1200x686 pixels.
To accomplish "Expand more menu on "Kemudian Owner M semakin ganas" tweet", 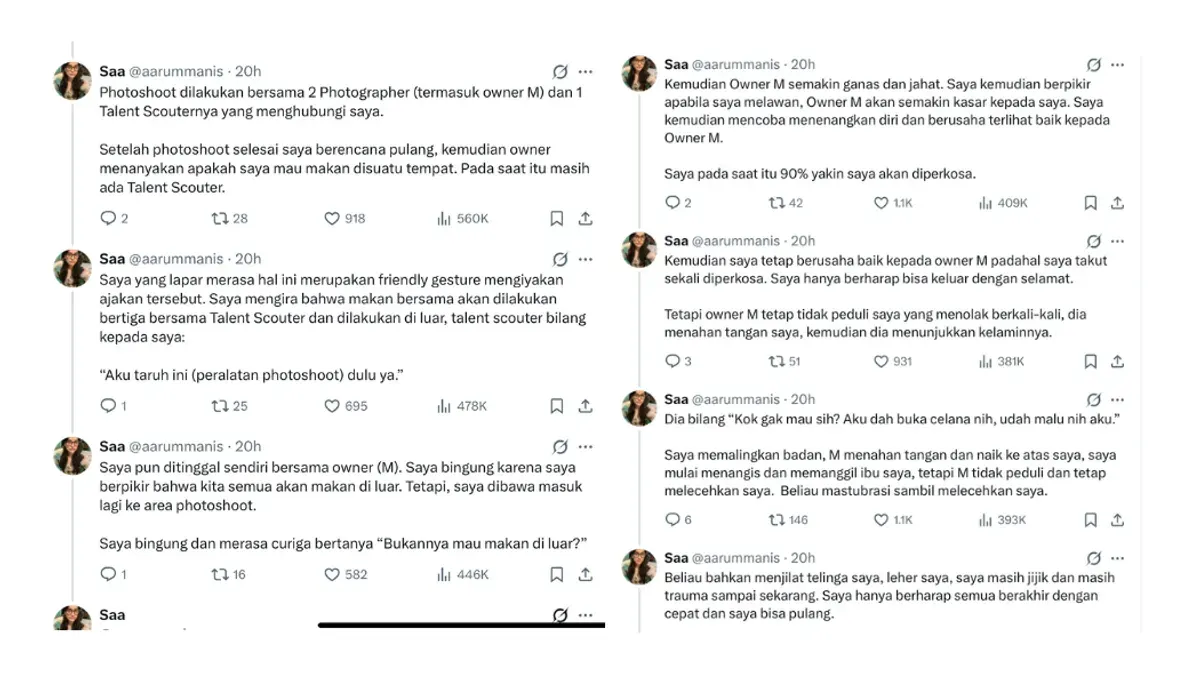I will coord(1118,65).
